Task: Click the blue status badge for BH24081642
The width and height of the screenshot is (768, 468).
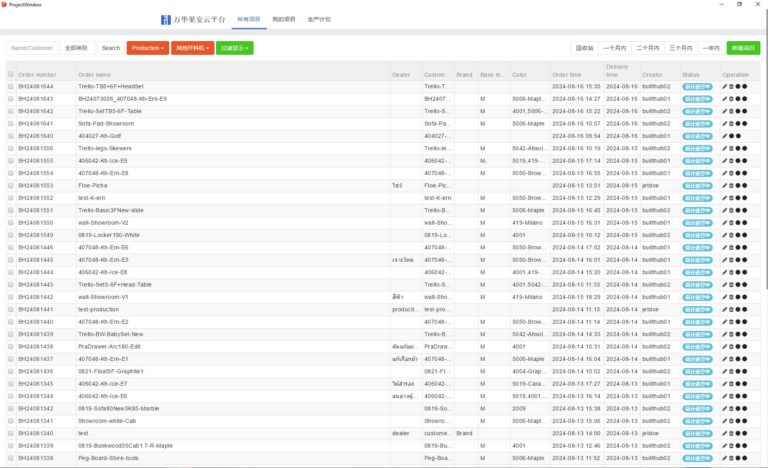Action: pos(696,111)
